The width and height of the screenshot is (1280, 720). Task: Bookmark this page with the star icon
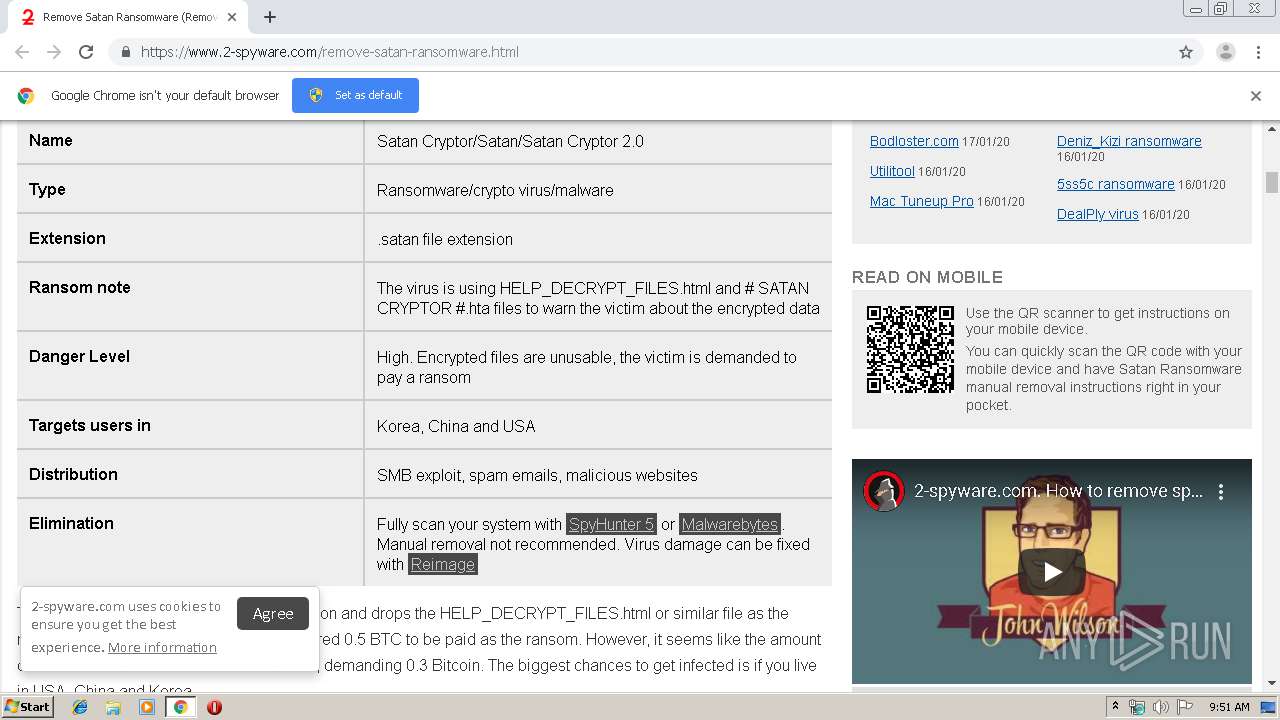[x=1186, y=52]
